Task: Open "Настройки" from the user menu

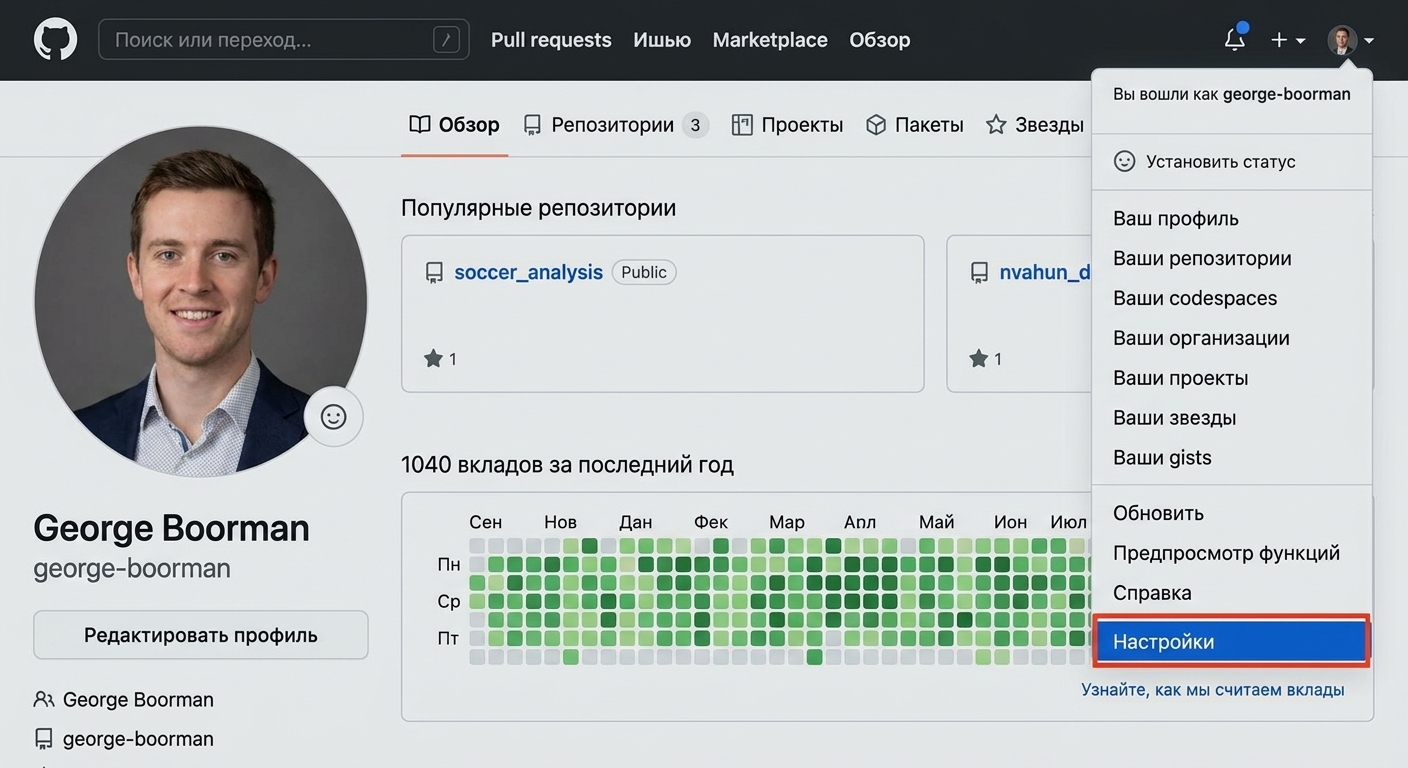Action: pos(1232,641)
